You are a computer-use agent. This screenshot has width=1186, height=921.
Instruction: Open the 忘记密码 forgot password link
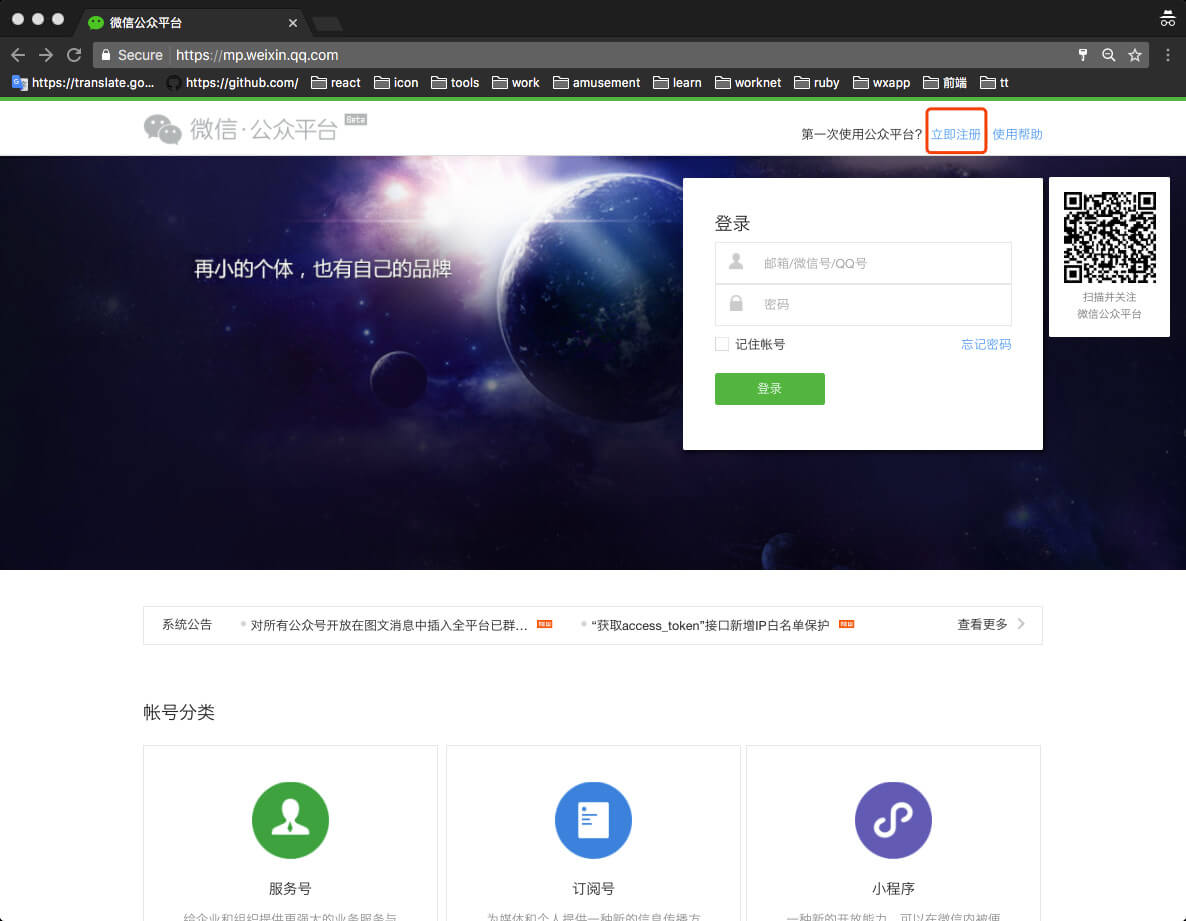pos(986,344)
